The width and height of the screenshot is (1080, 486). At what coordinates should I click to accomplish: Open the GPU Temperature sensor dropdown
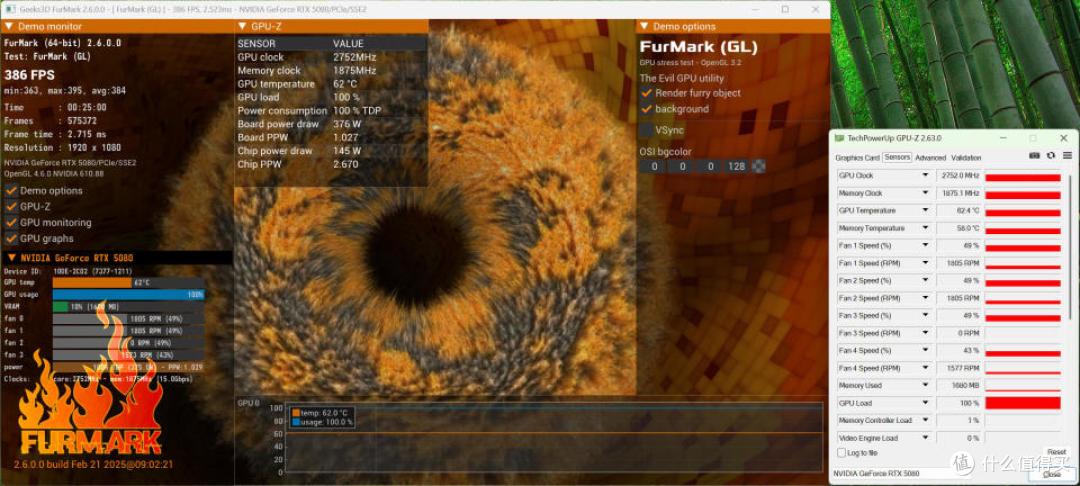click(926, 211)
